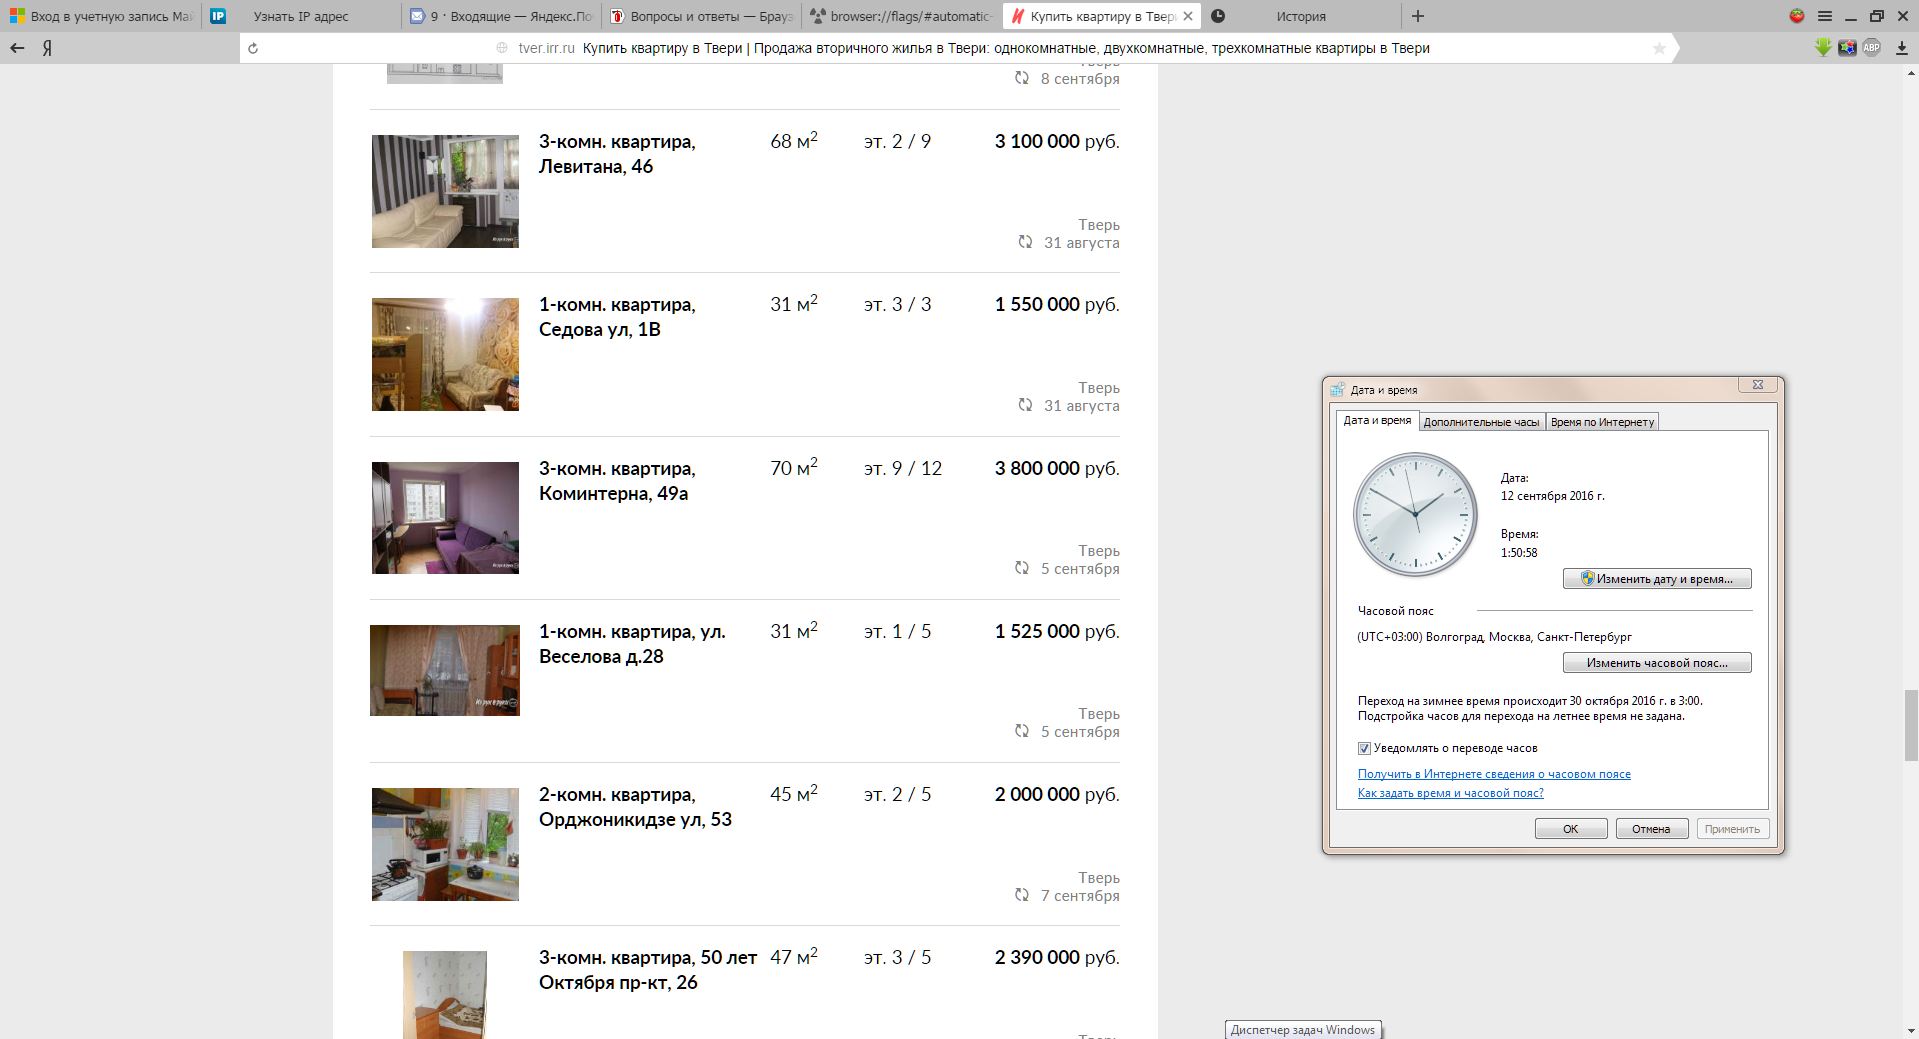This screenshot has width=1919, height=1039.
Task: Open listing '1-комн. квартира, Седова ул, 1В'
Action: (617, 317)
